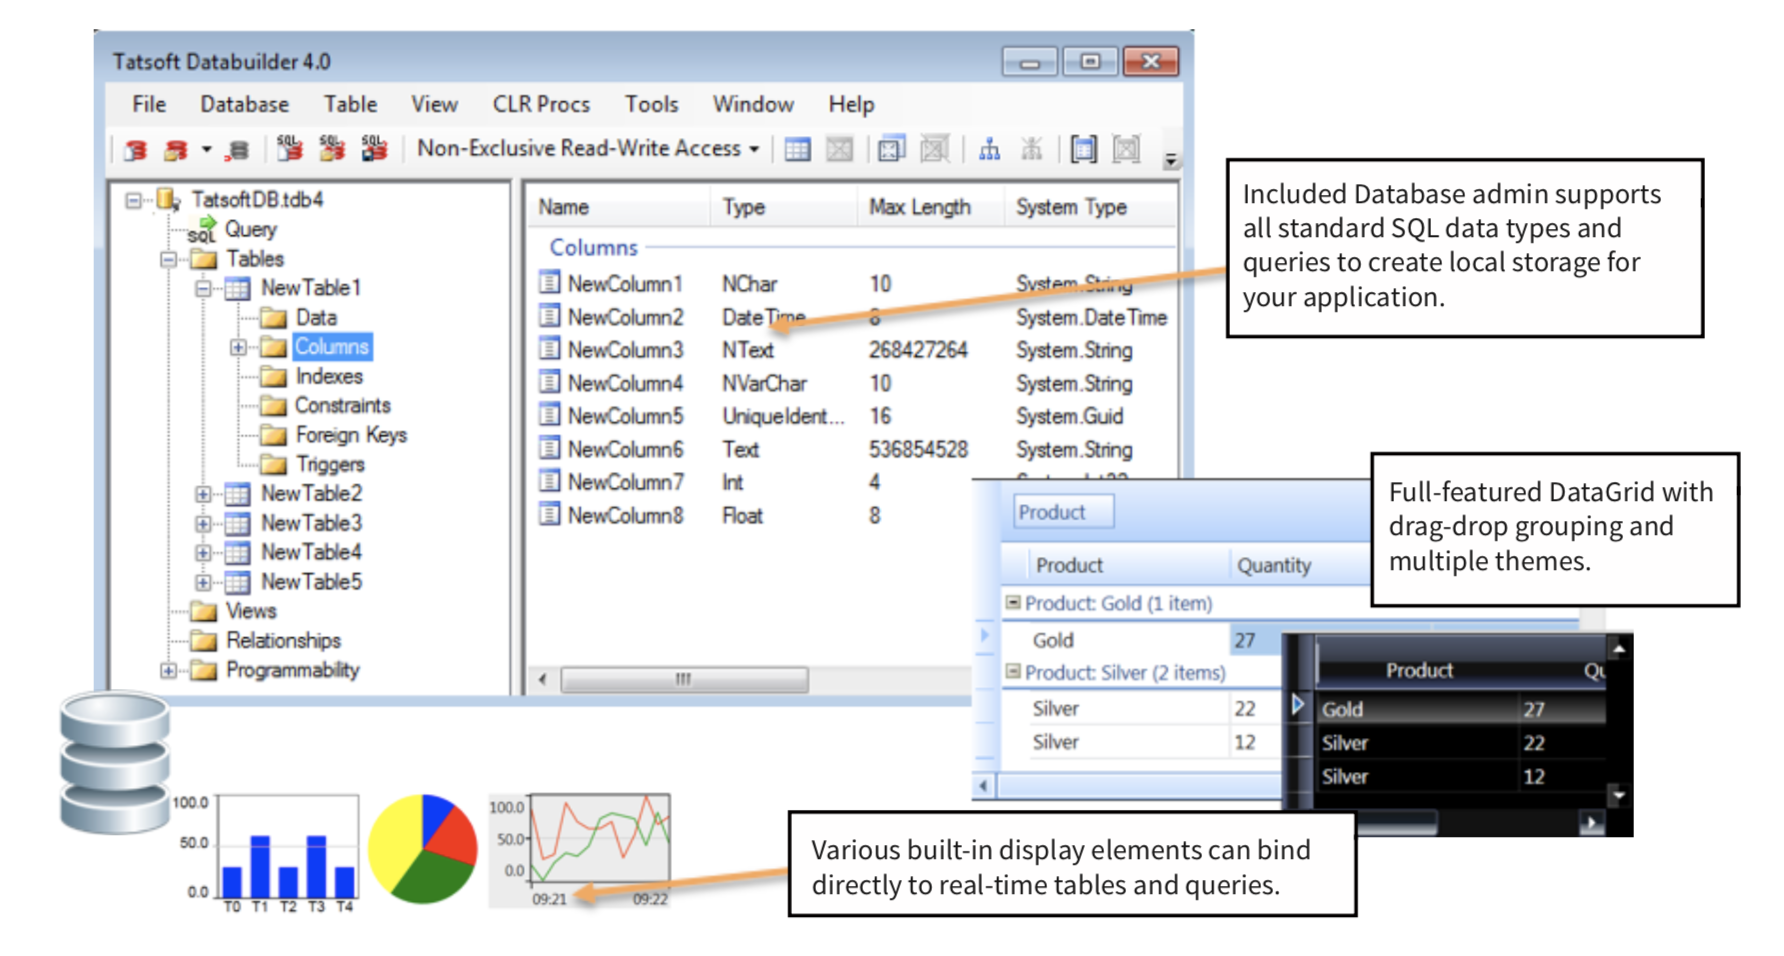Viewport: 1784px width, 956px height.
Task: Select the NewColumn1 row icon
Action: click(x=549, y=283)
